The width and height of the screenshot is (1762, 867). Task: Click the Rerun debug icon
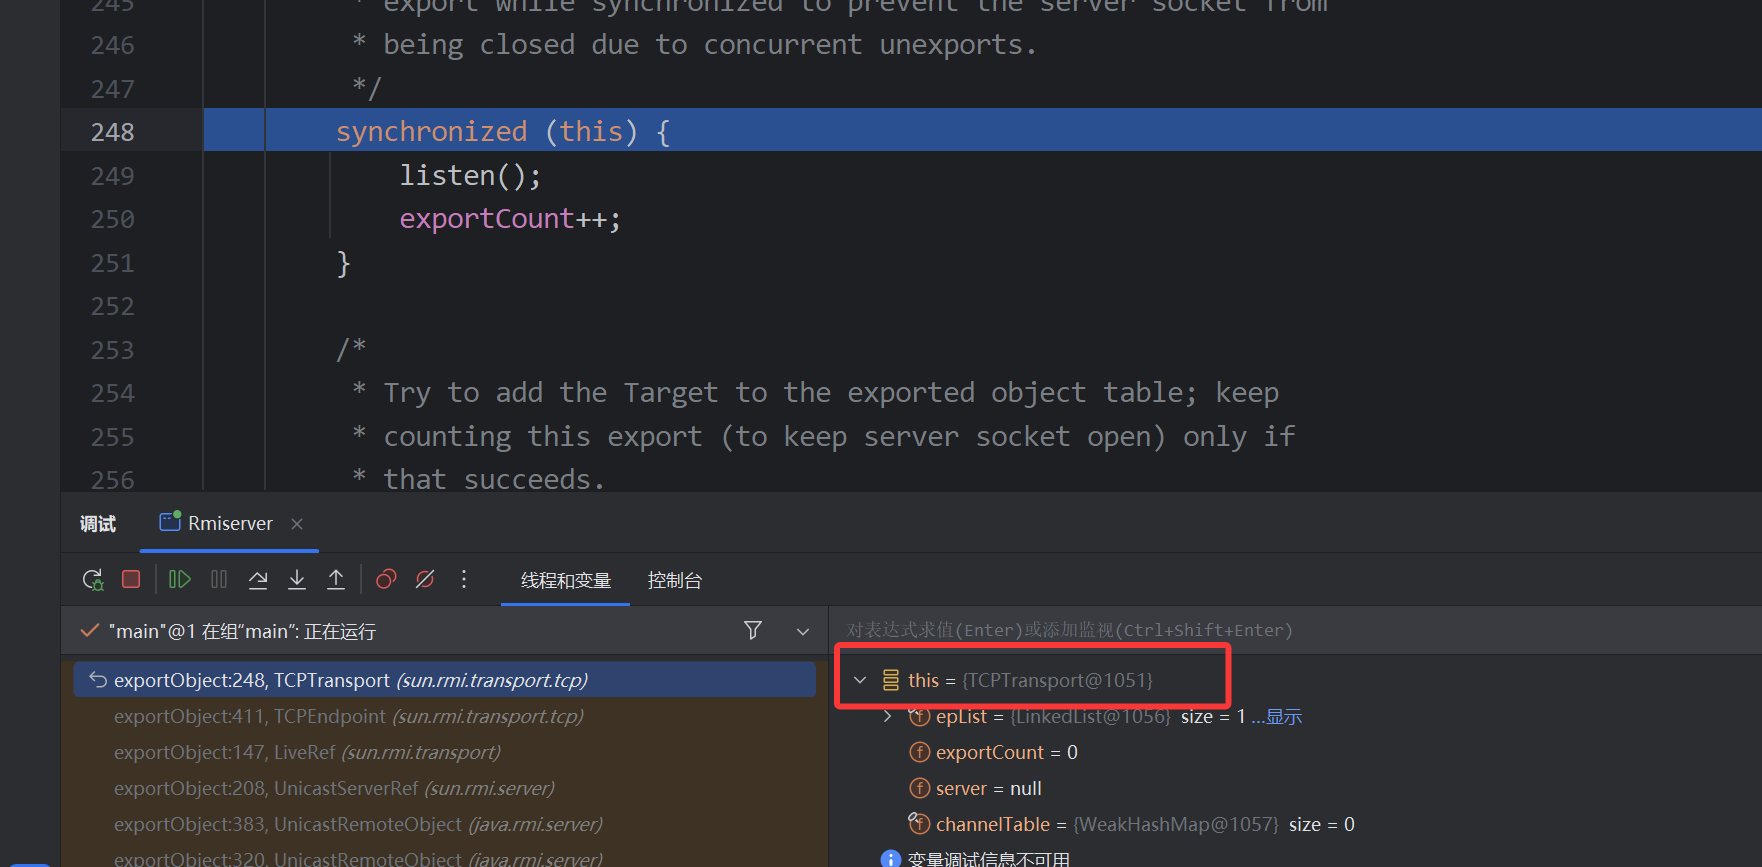pyautogui.click(x=93, y=580)
